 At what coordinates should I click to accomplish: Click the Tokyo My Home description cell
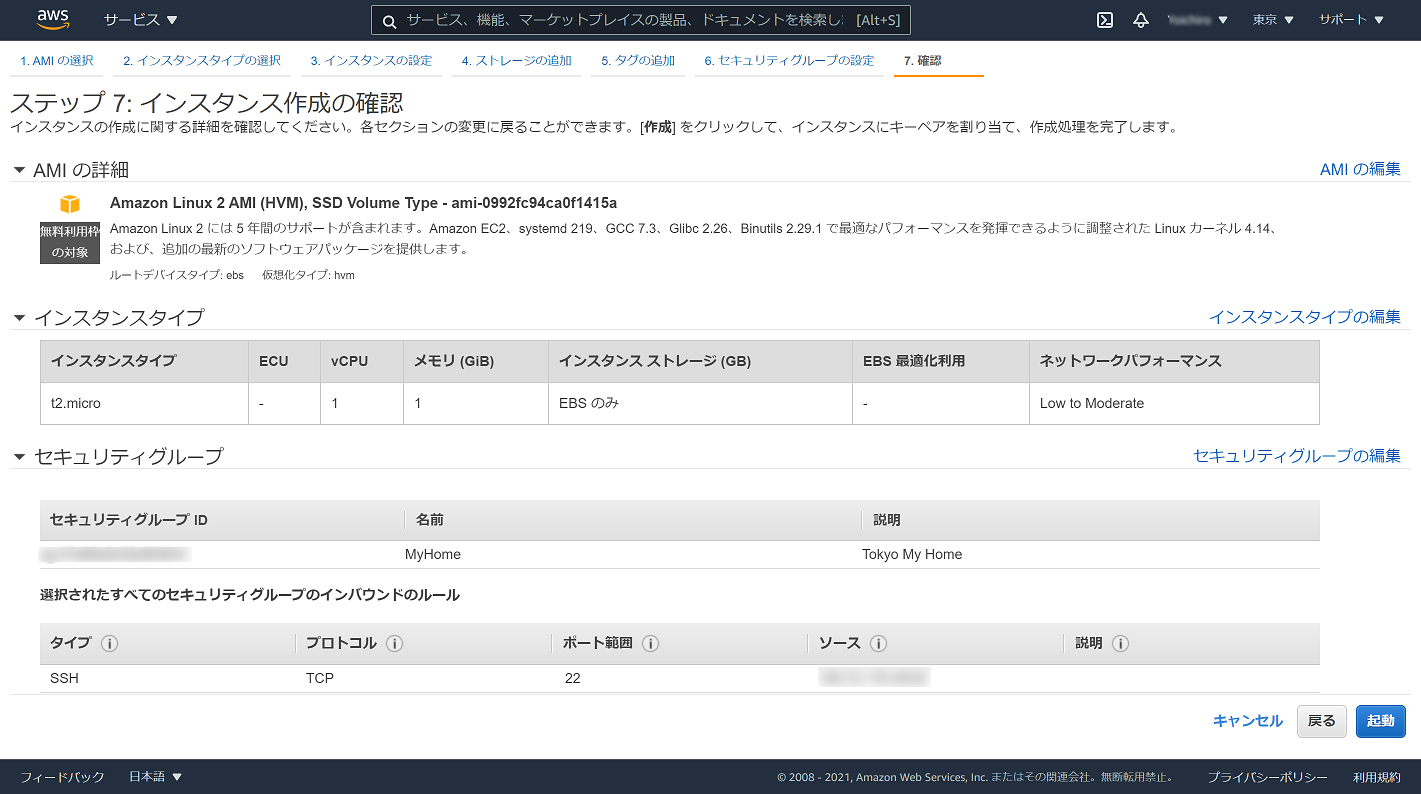tap(912, 554)
